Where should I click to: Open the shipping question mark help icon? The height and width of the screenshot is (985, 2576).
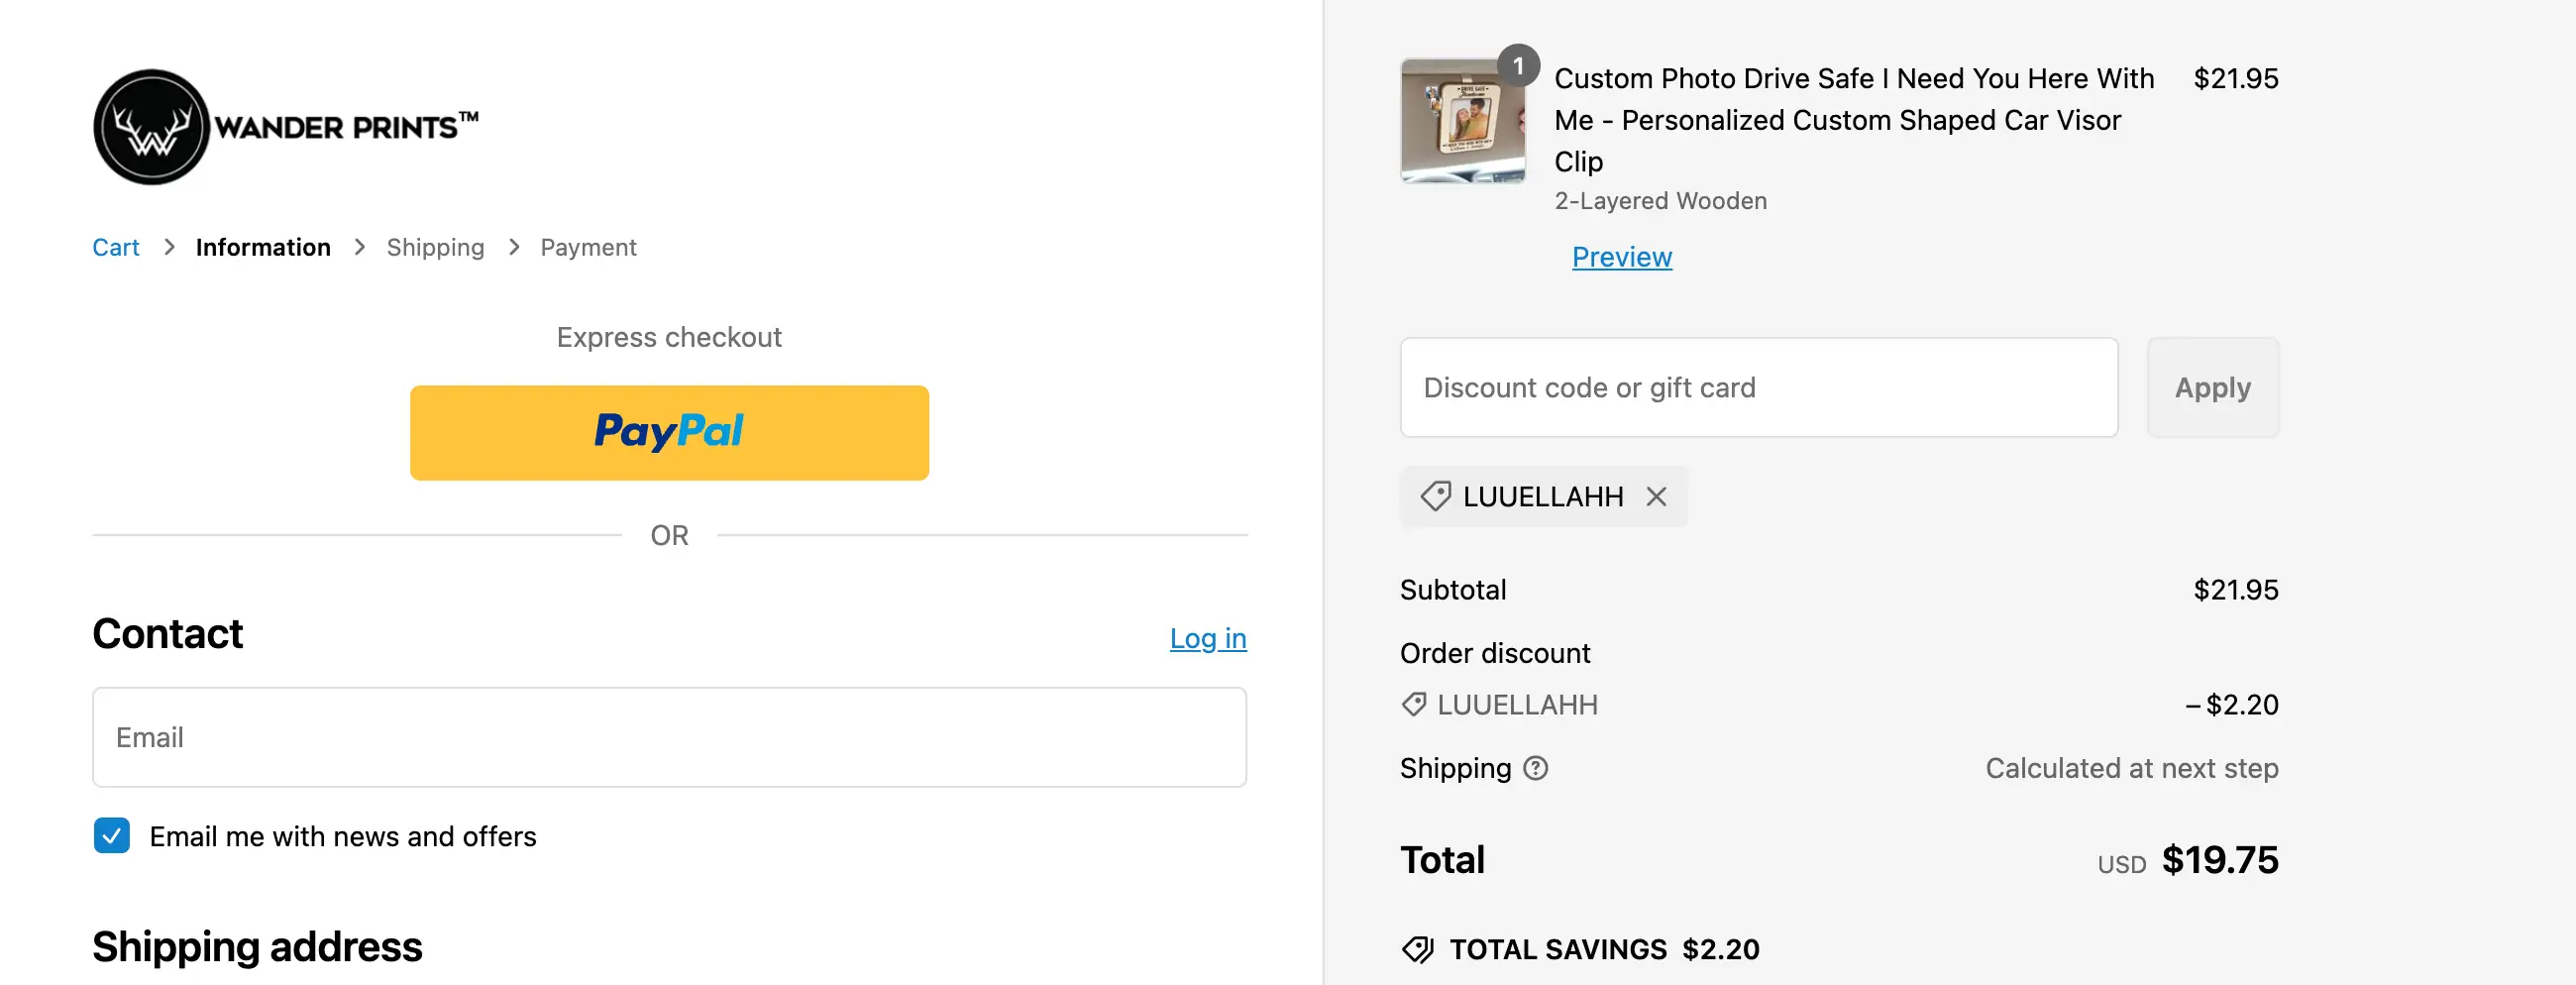(x=1536, y=769)
